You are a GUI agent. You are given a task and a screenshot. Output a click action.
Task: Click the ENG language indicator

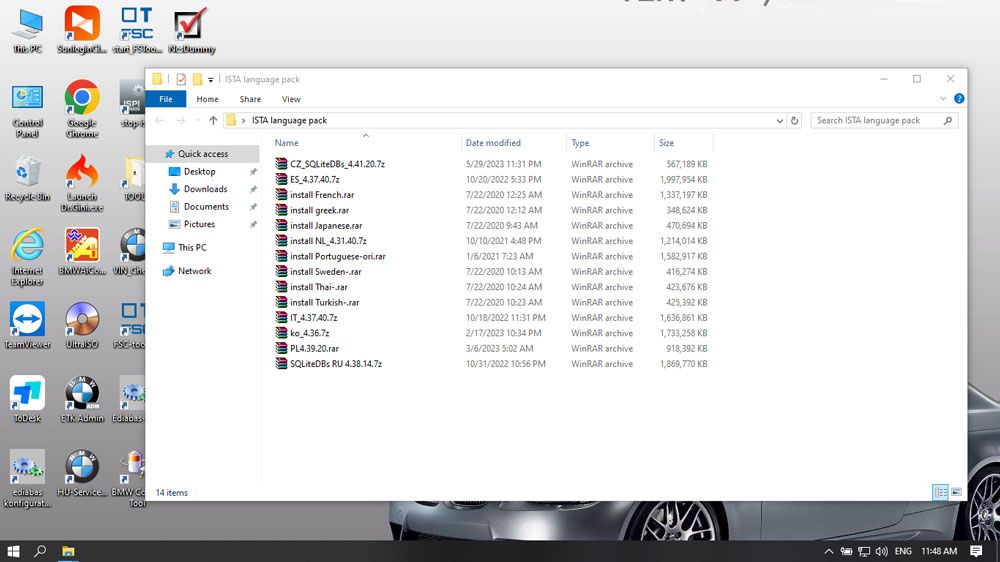pyautogui.click(x=903, y=551)
